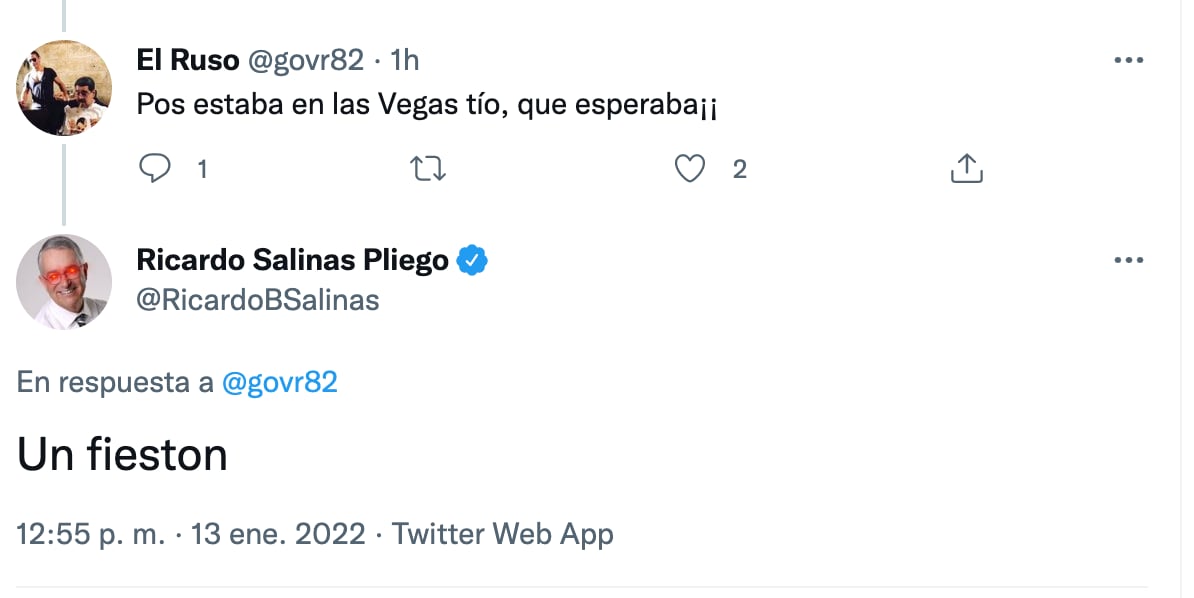1194x598 pixels.
Task: Open the share menu on El Ruso's tweet
Action: 966,169
